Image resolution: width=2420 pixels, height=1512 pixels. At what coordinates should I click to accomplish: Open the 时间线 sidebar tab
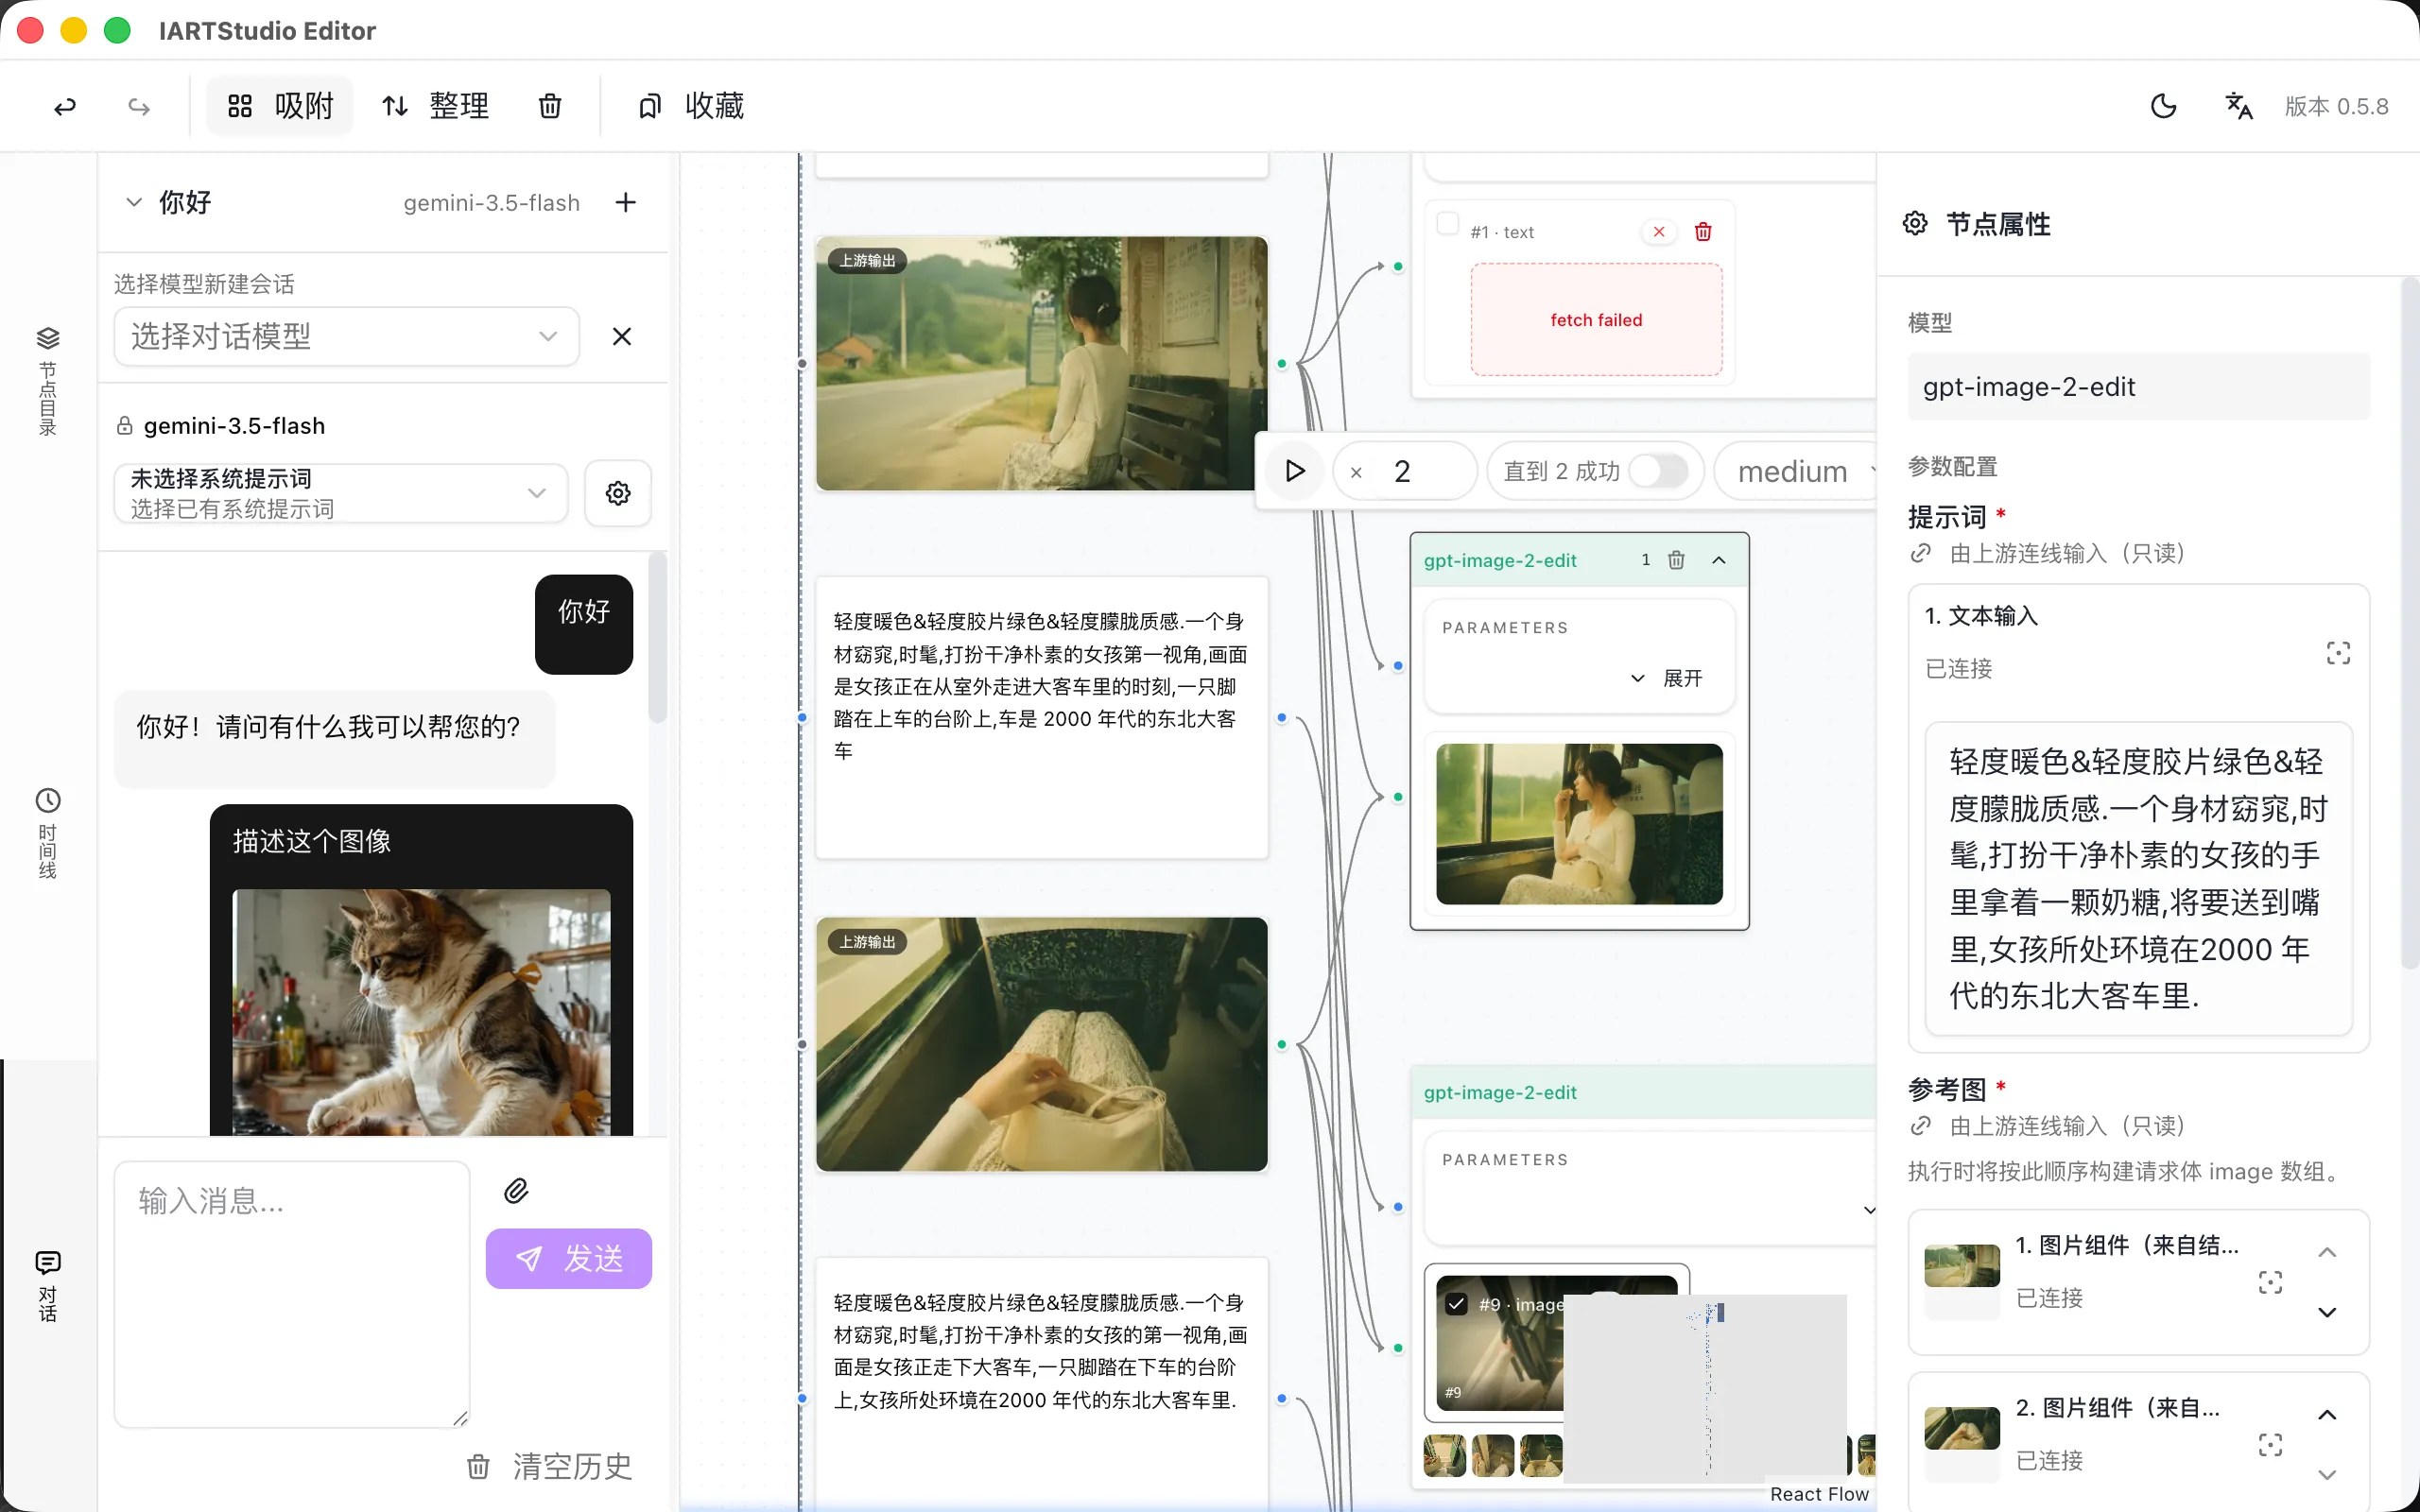48,833
